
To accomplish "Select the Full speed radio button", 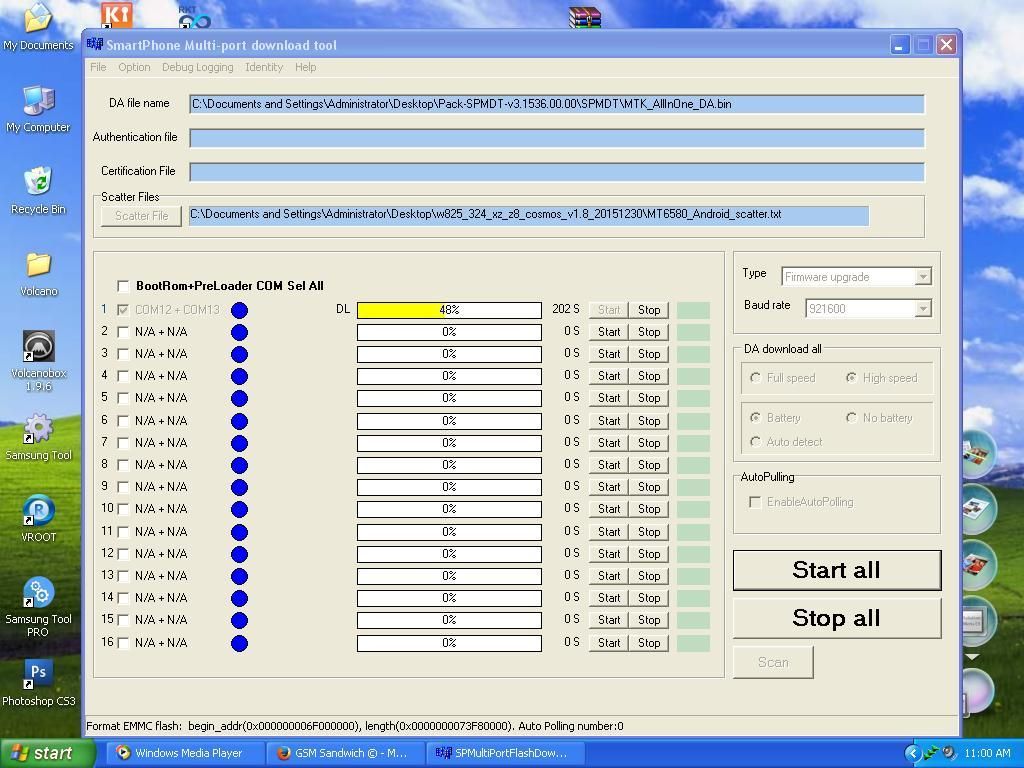I will [x=756, y=377].
